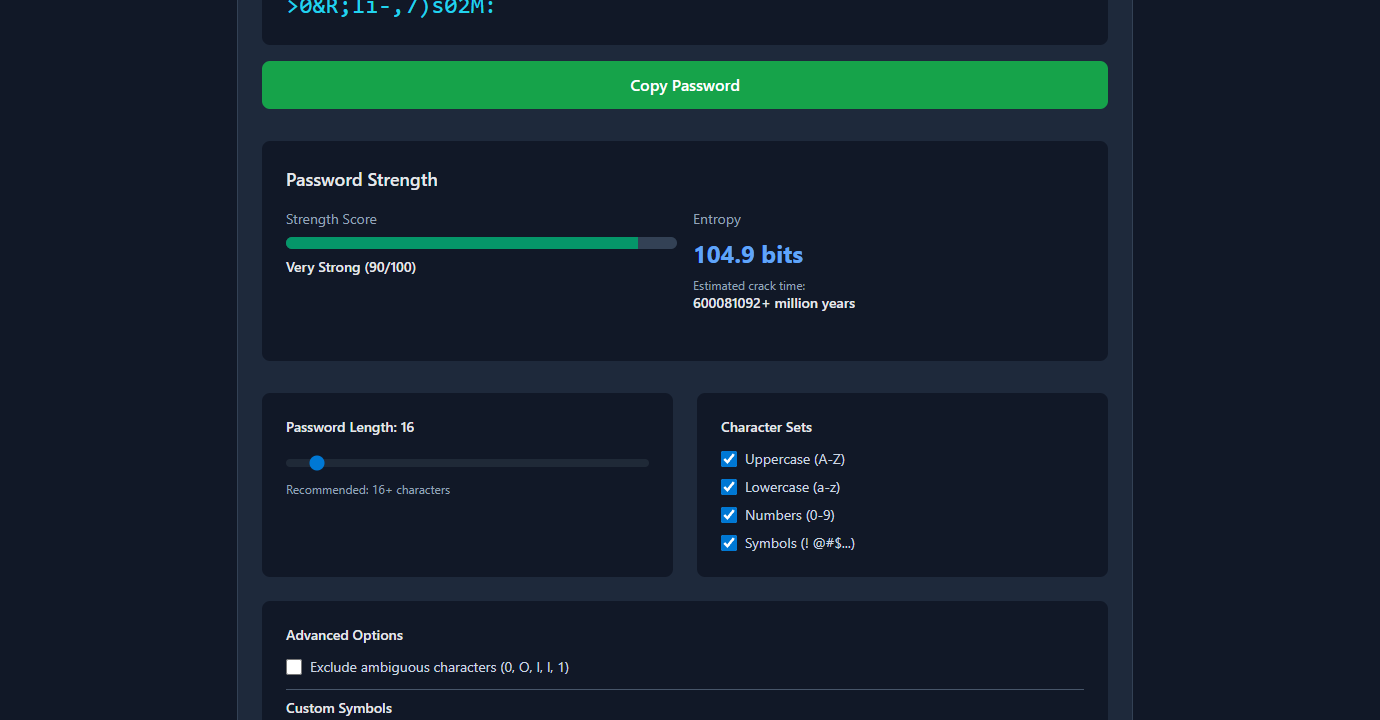Click the Password Length: 16 label

point(350,427)
